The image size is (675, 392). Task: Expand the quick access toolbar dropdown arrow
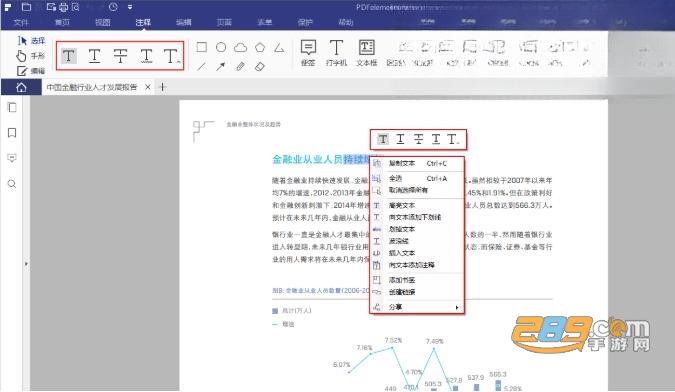coord(130,7)
